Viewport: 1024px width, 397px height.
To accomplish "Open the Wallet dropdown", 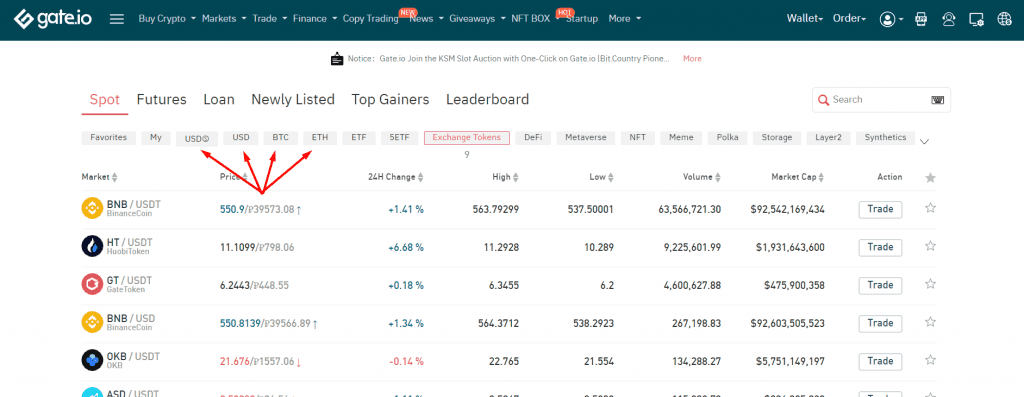I will click(805, 19).
